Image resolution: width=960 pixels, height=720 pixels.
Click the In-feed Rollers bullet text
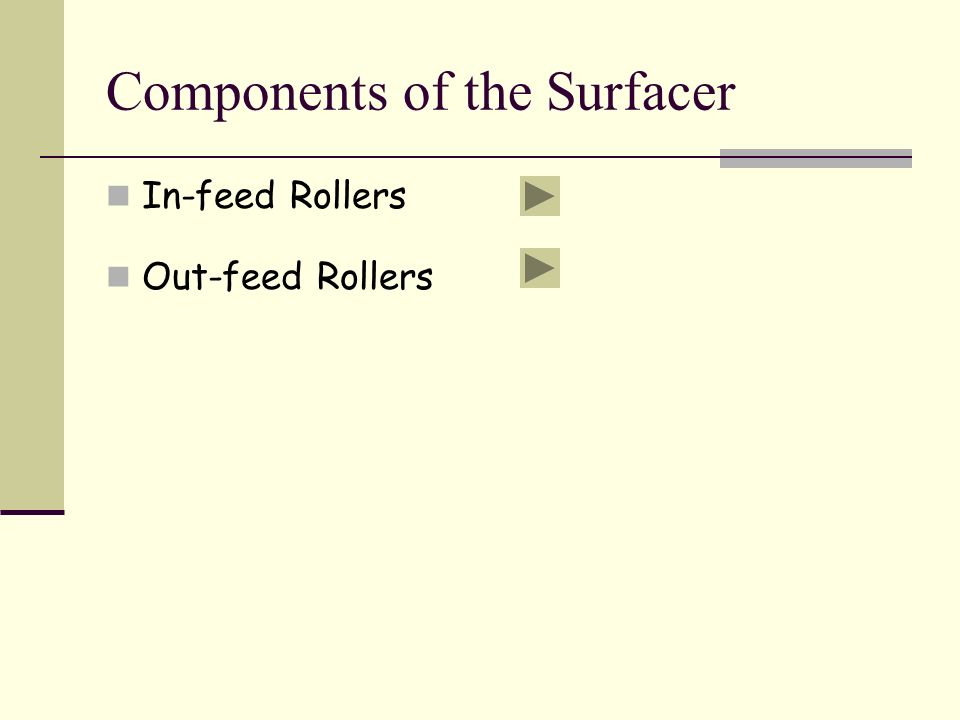click(x=274, y=196)
